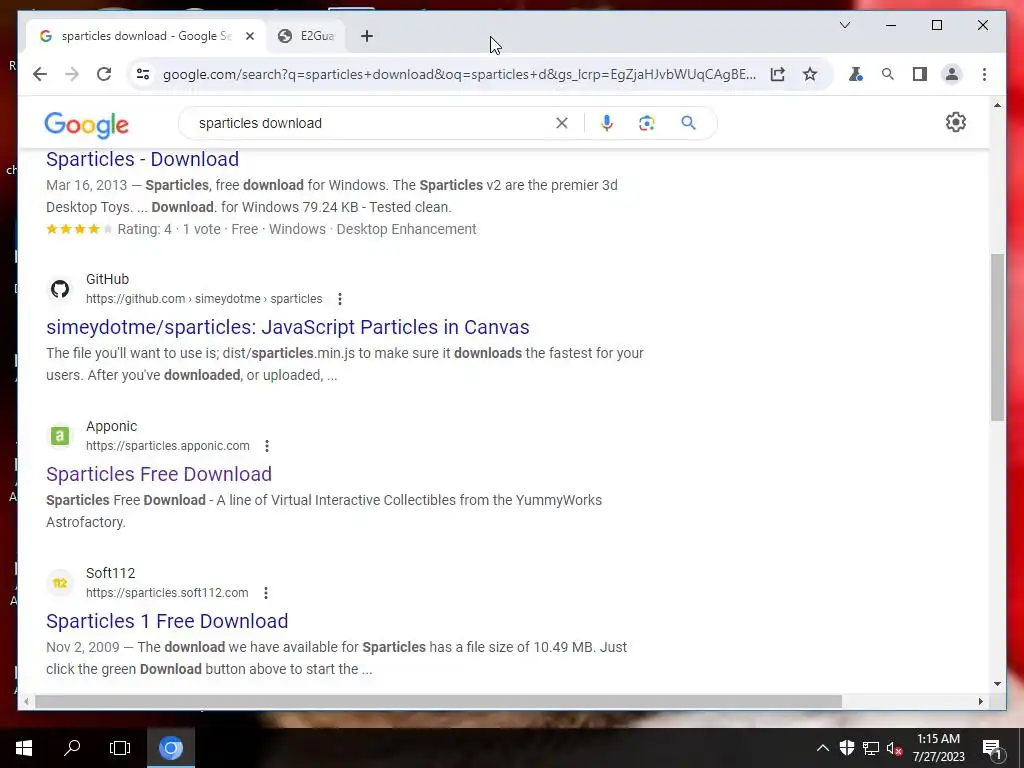Click the forward navigation arrow
This screenshot has width=1024, height=768.
72,74
